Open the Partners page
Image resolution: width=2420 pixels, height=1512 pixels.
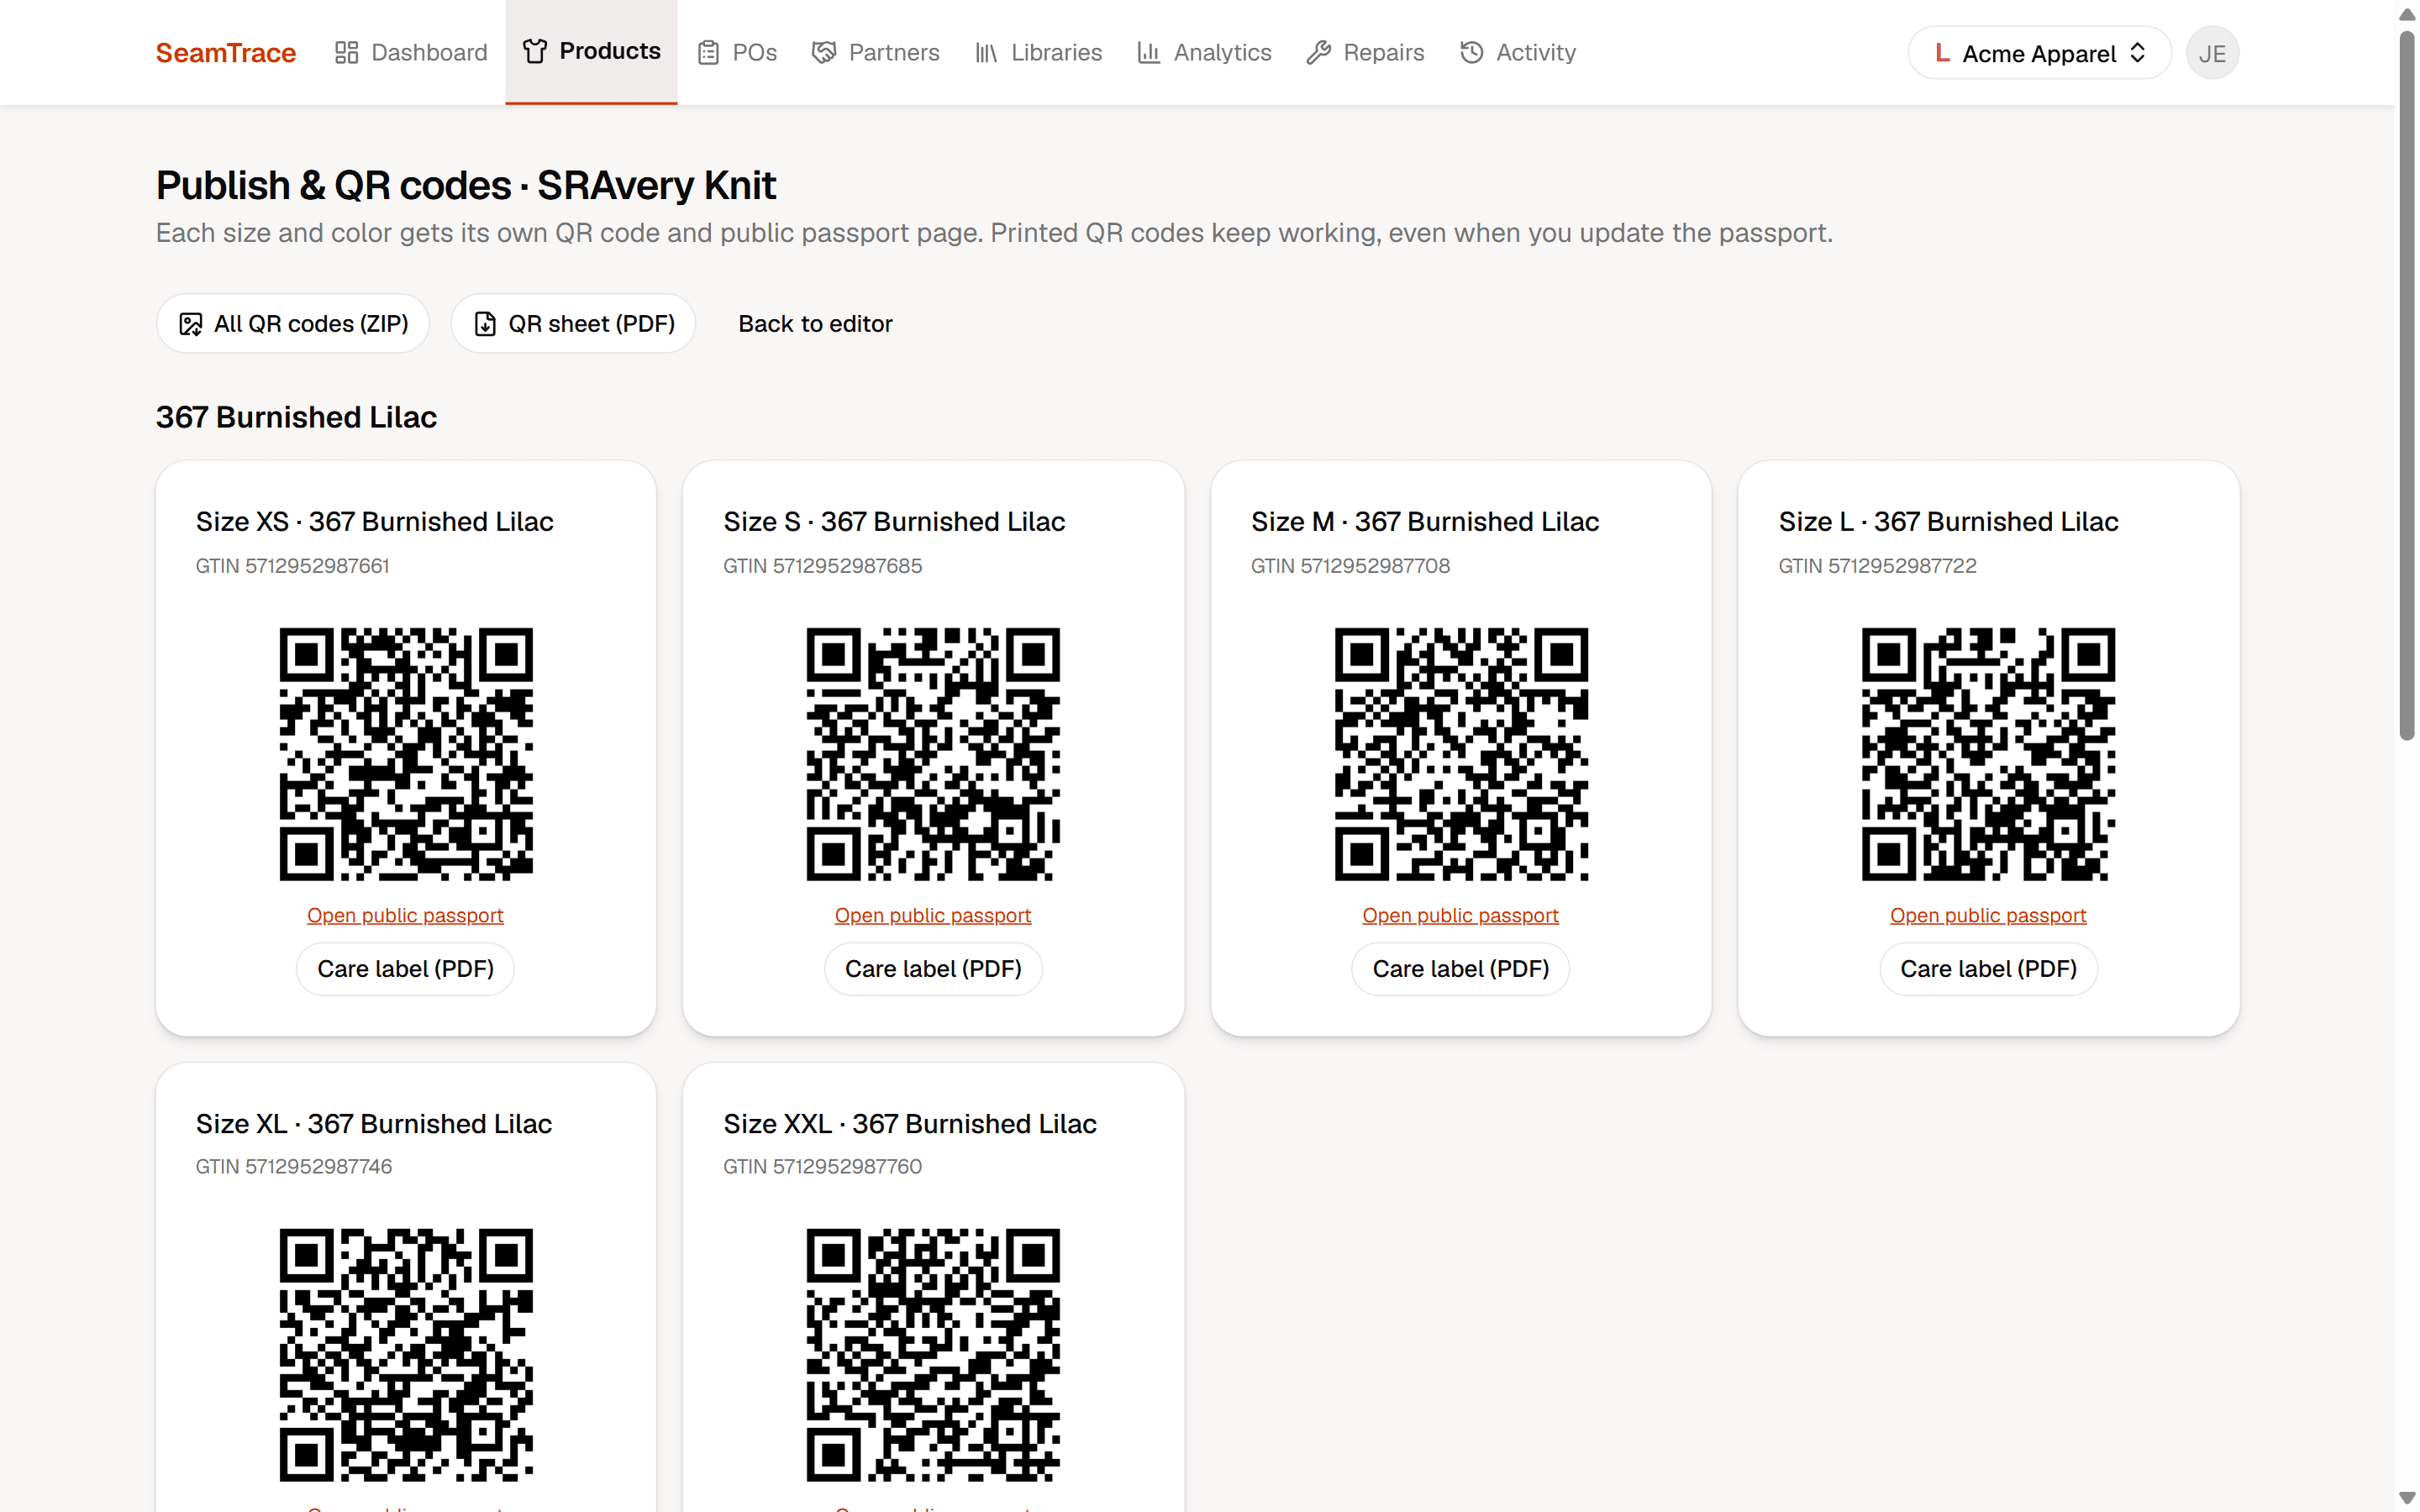[x=876, y=52]
